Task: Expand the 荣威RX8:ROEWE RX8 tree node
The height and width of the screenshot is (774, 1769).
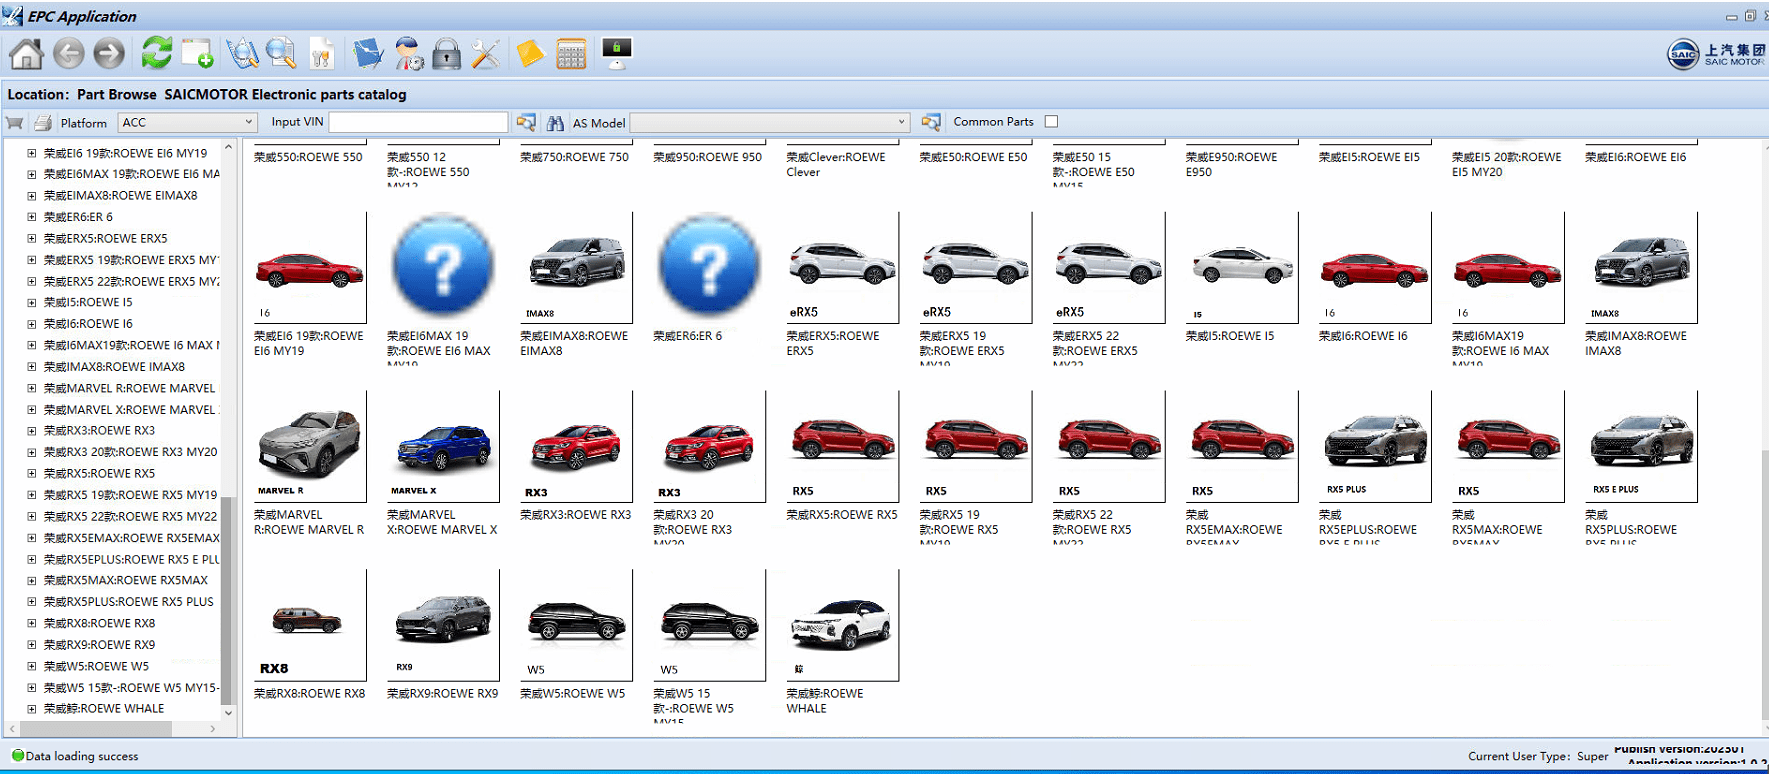Action: [x=32, y=623]
